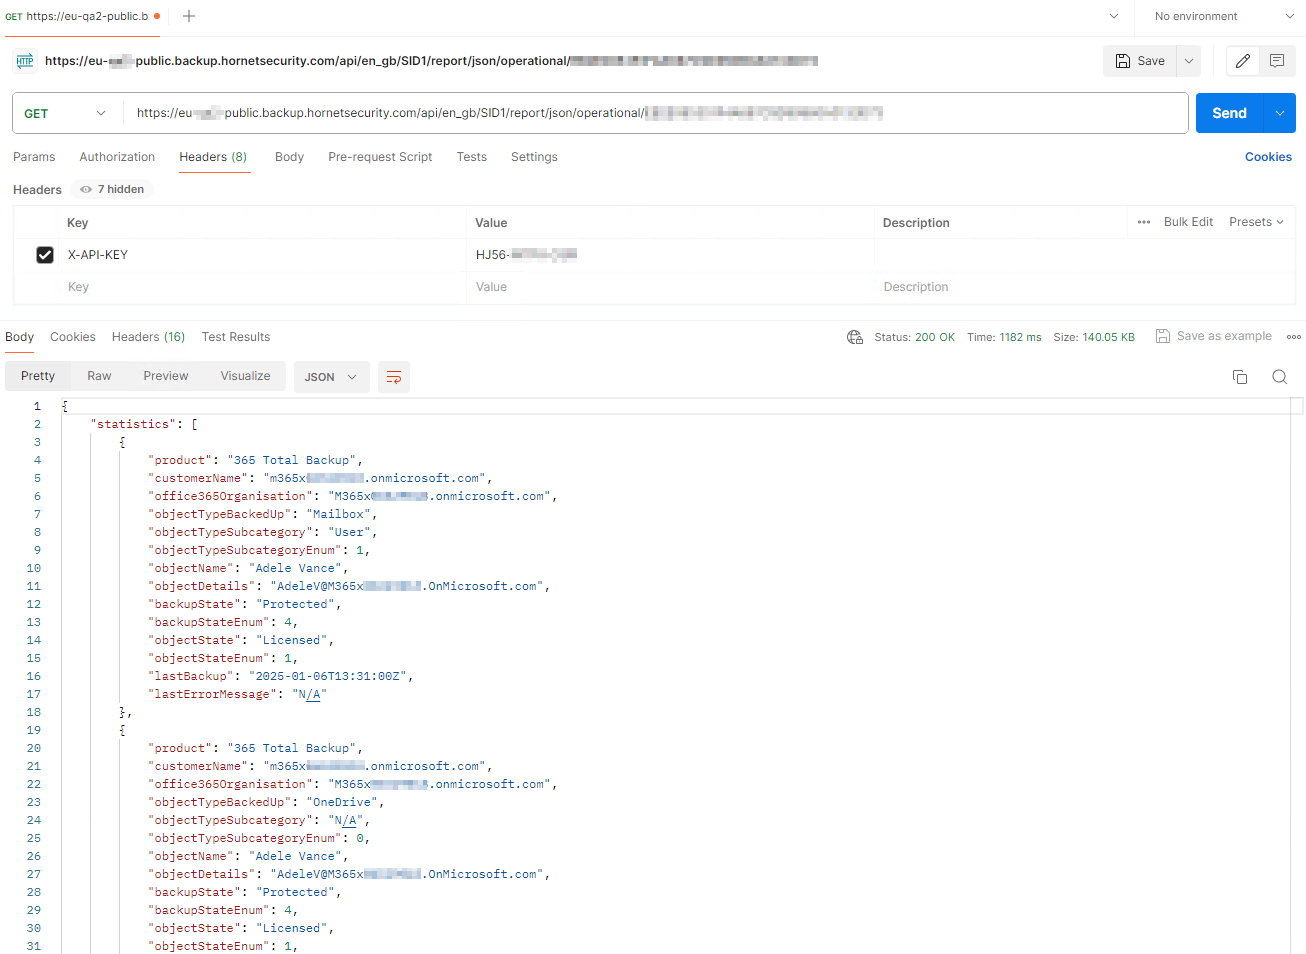Image resolution: width=1306 pixels, height=954 pixels.
Task: Click the empty Description field in headers
Action: 1084,287
